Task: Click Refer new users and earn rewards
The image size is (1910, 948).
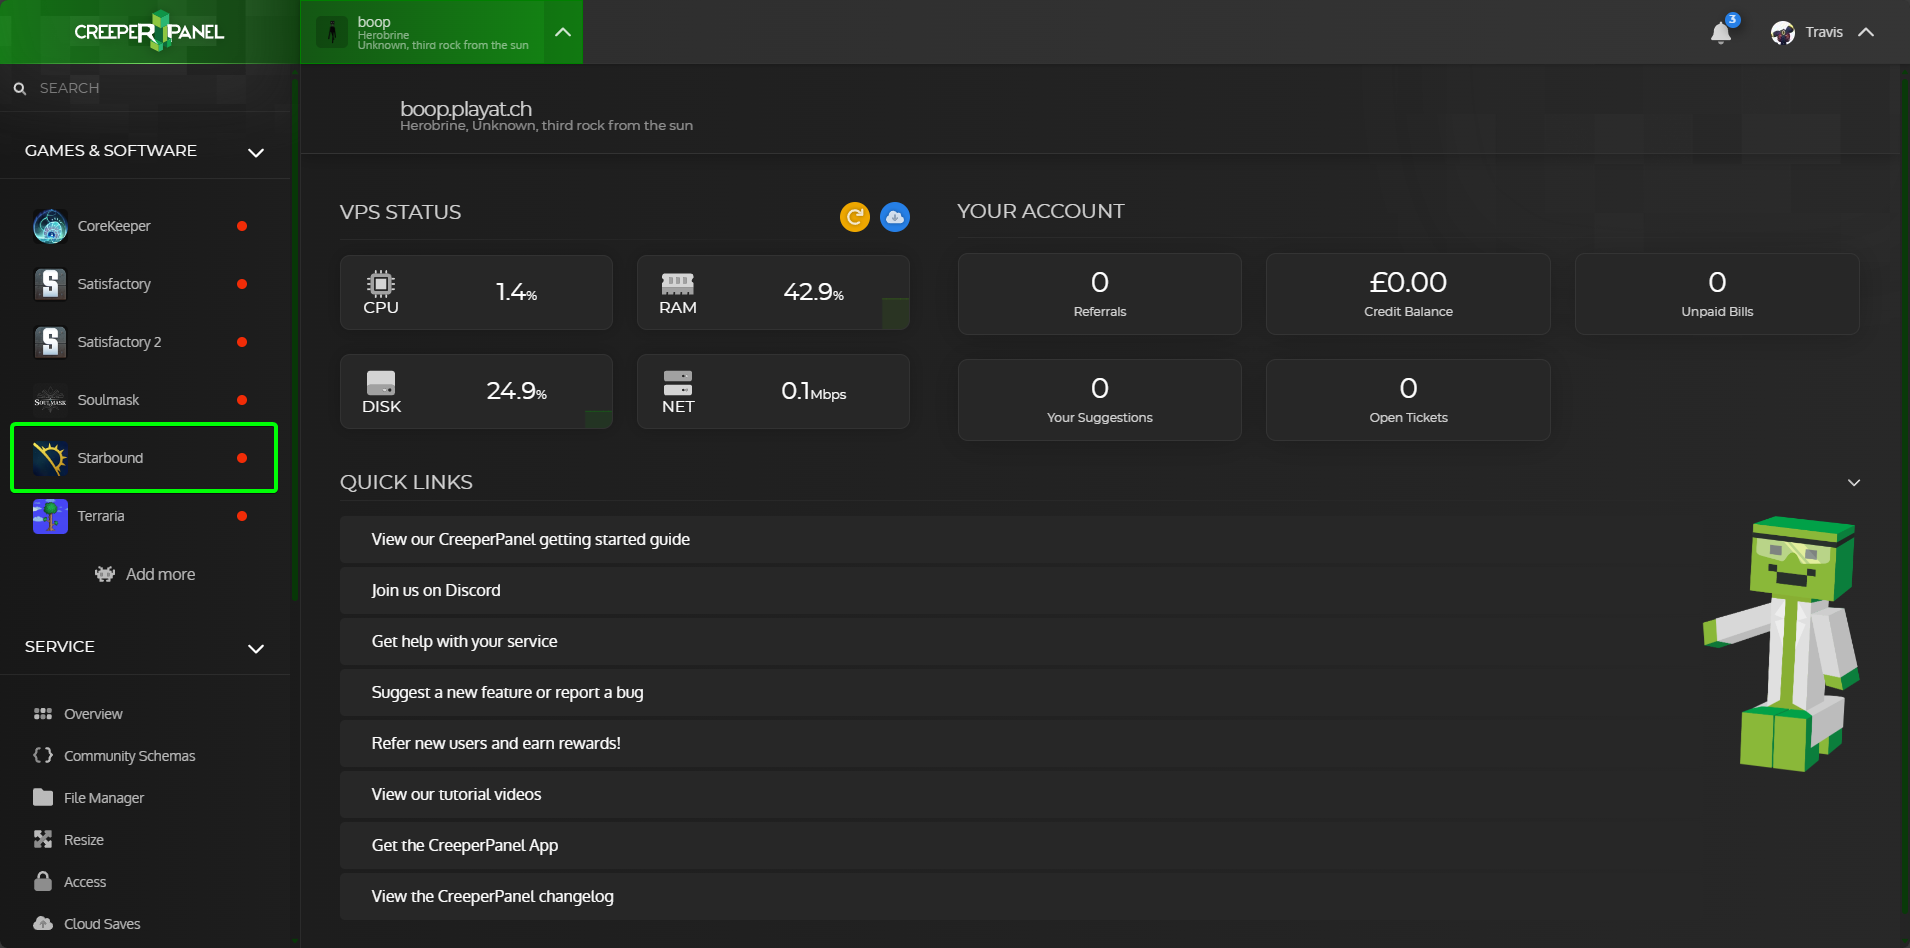Action: [496, 744]
